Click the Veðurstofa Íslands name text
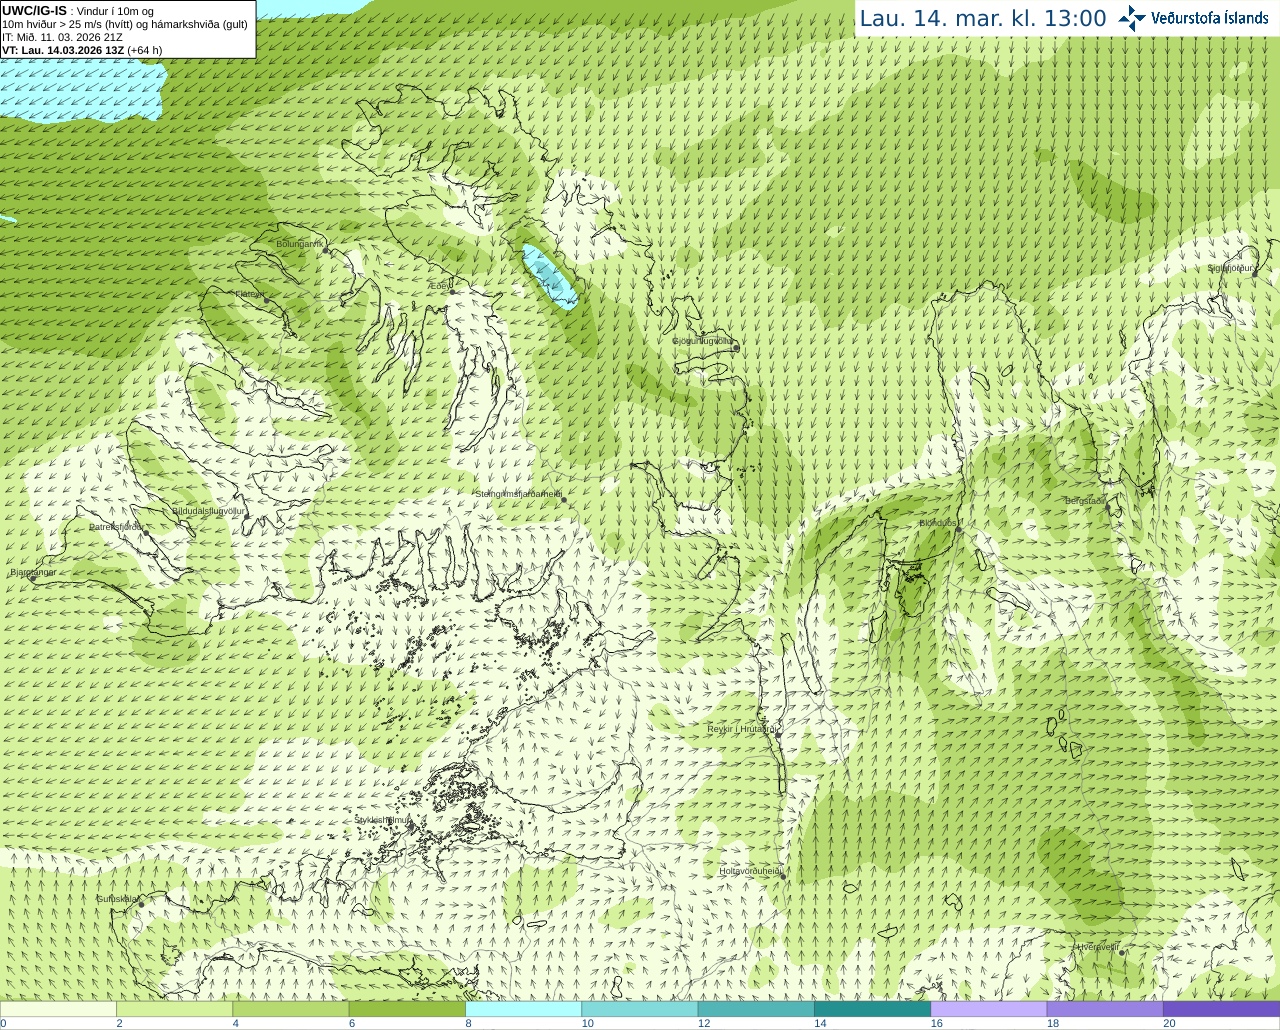1280x1030 pixels. click(x=1210, y=18)
